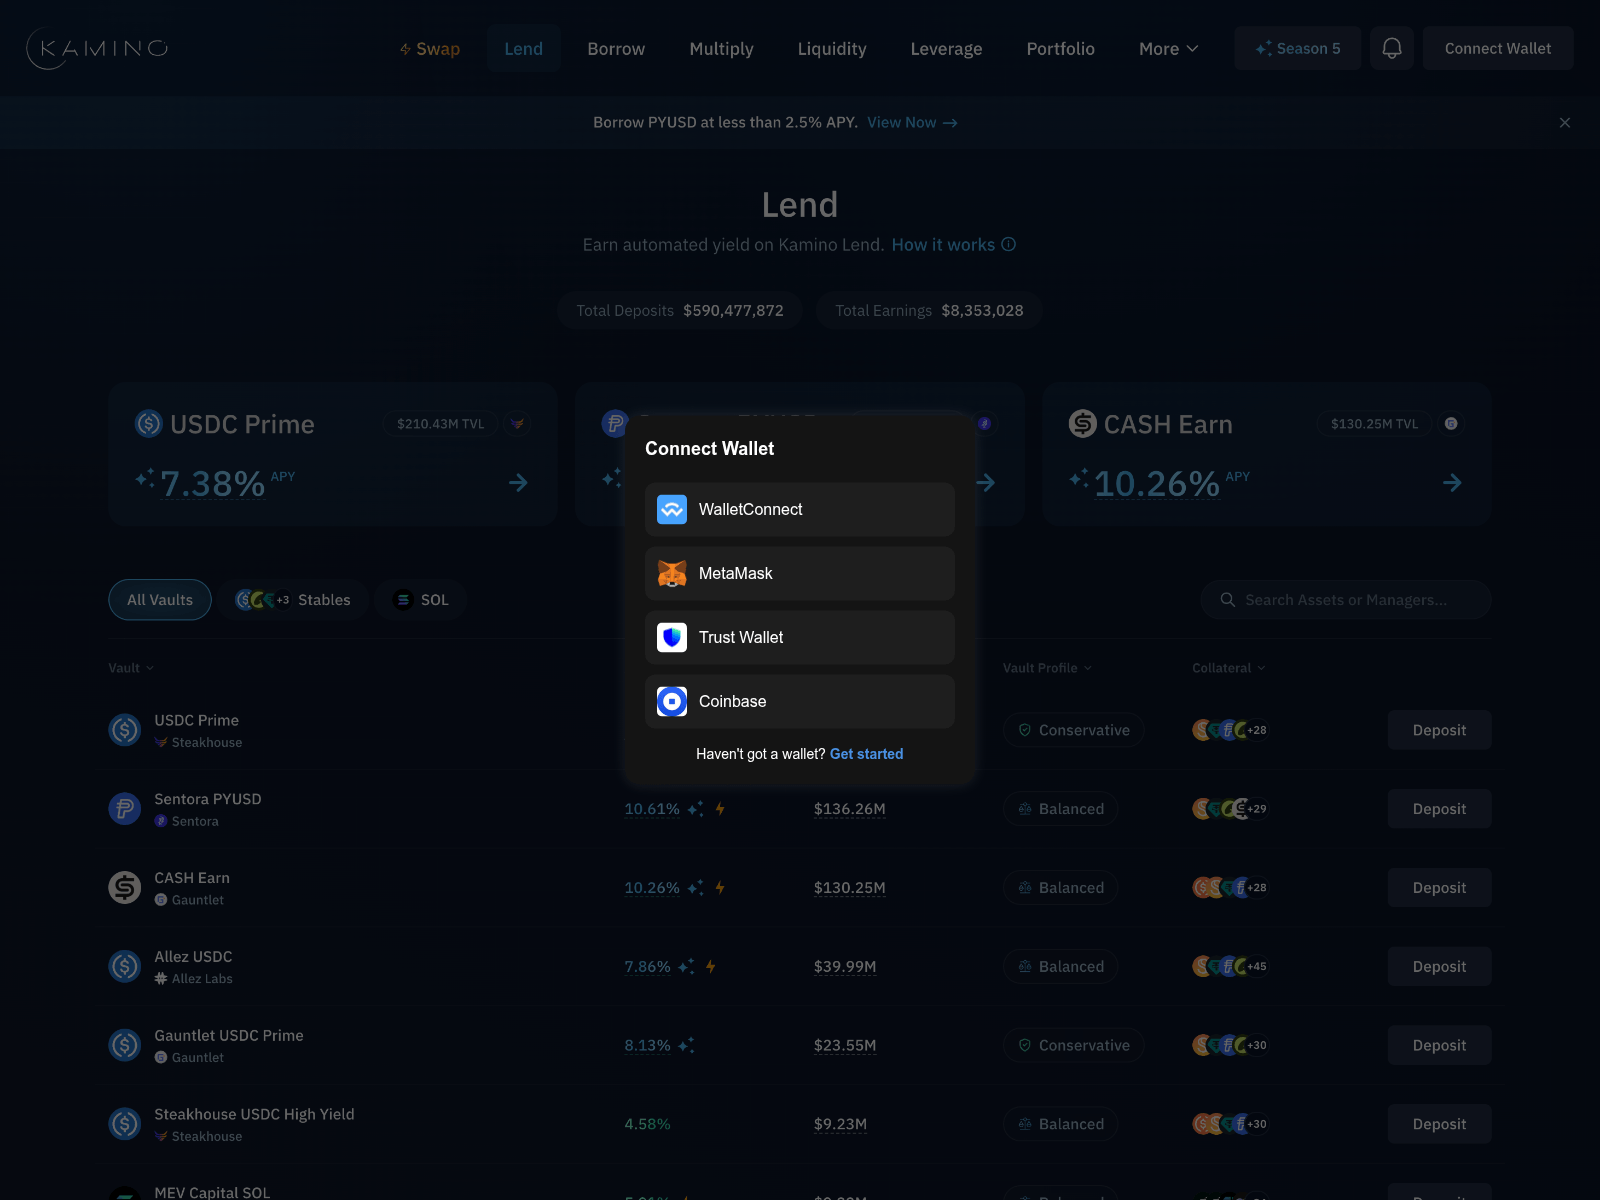Click the USDC coin icon on USDC Prime card
Viewport: 1600px width, 1200px height.
pyautogui.click(x=149, y=424)
